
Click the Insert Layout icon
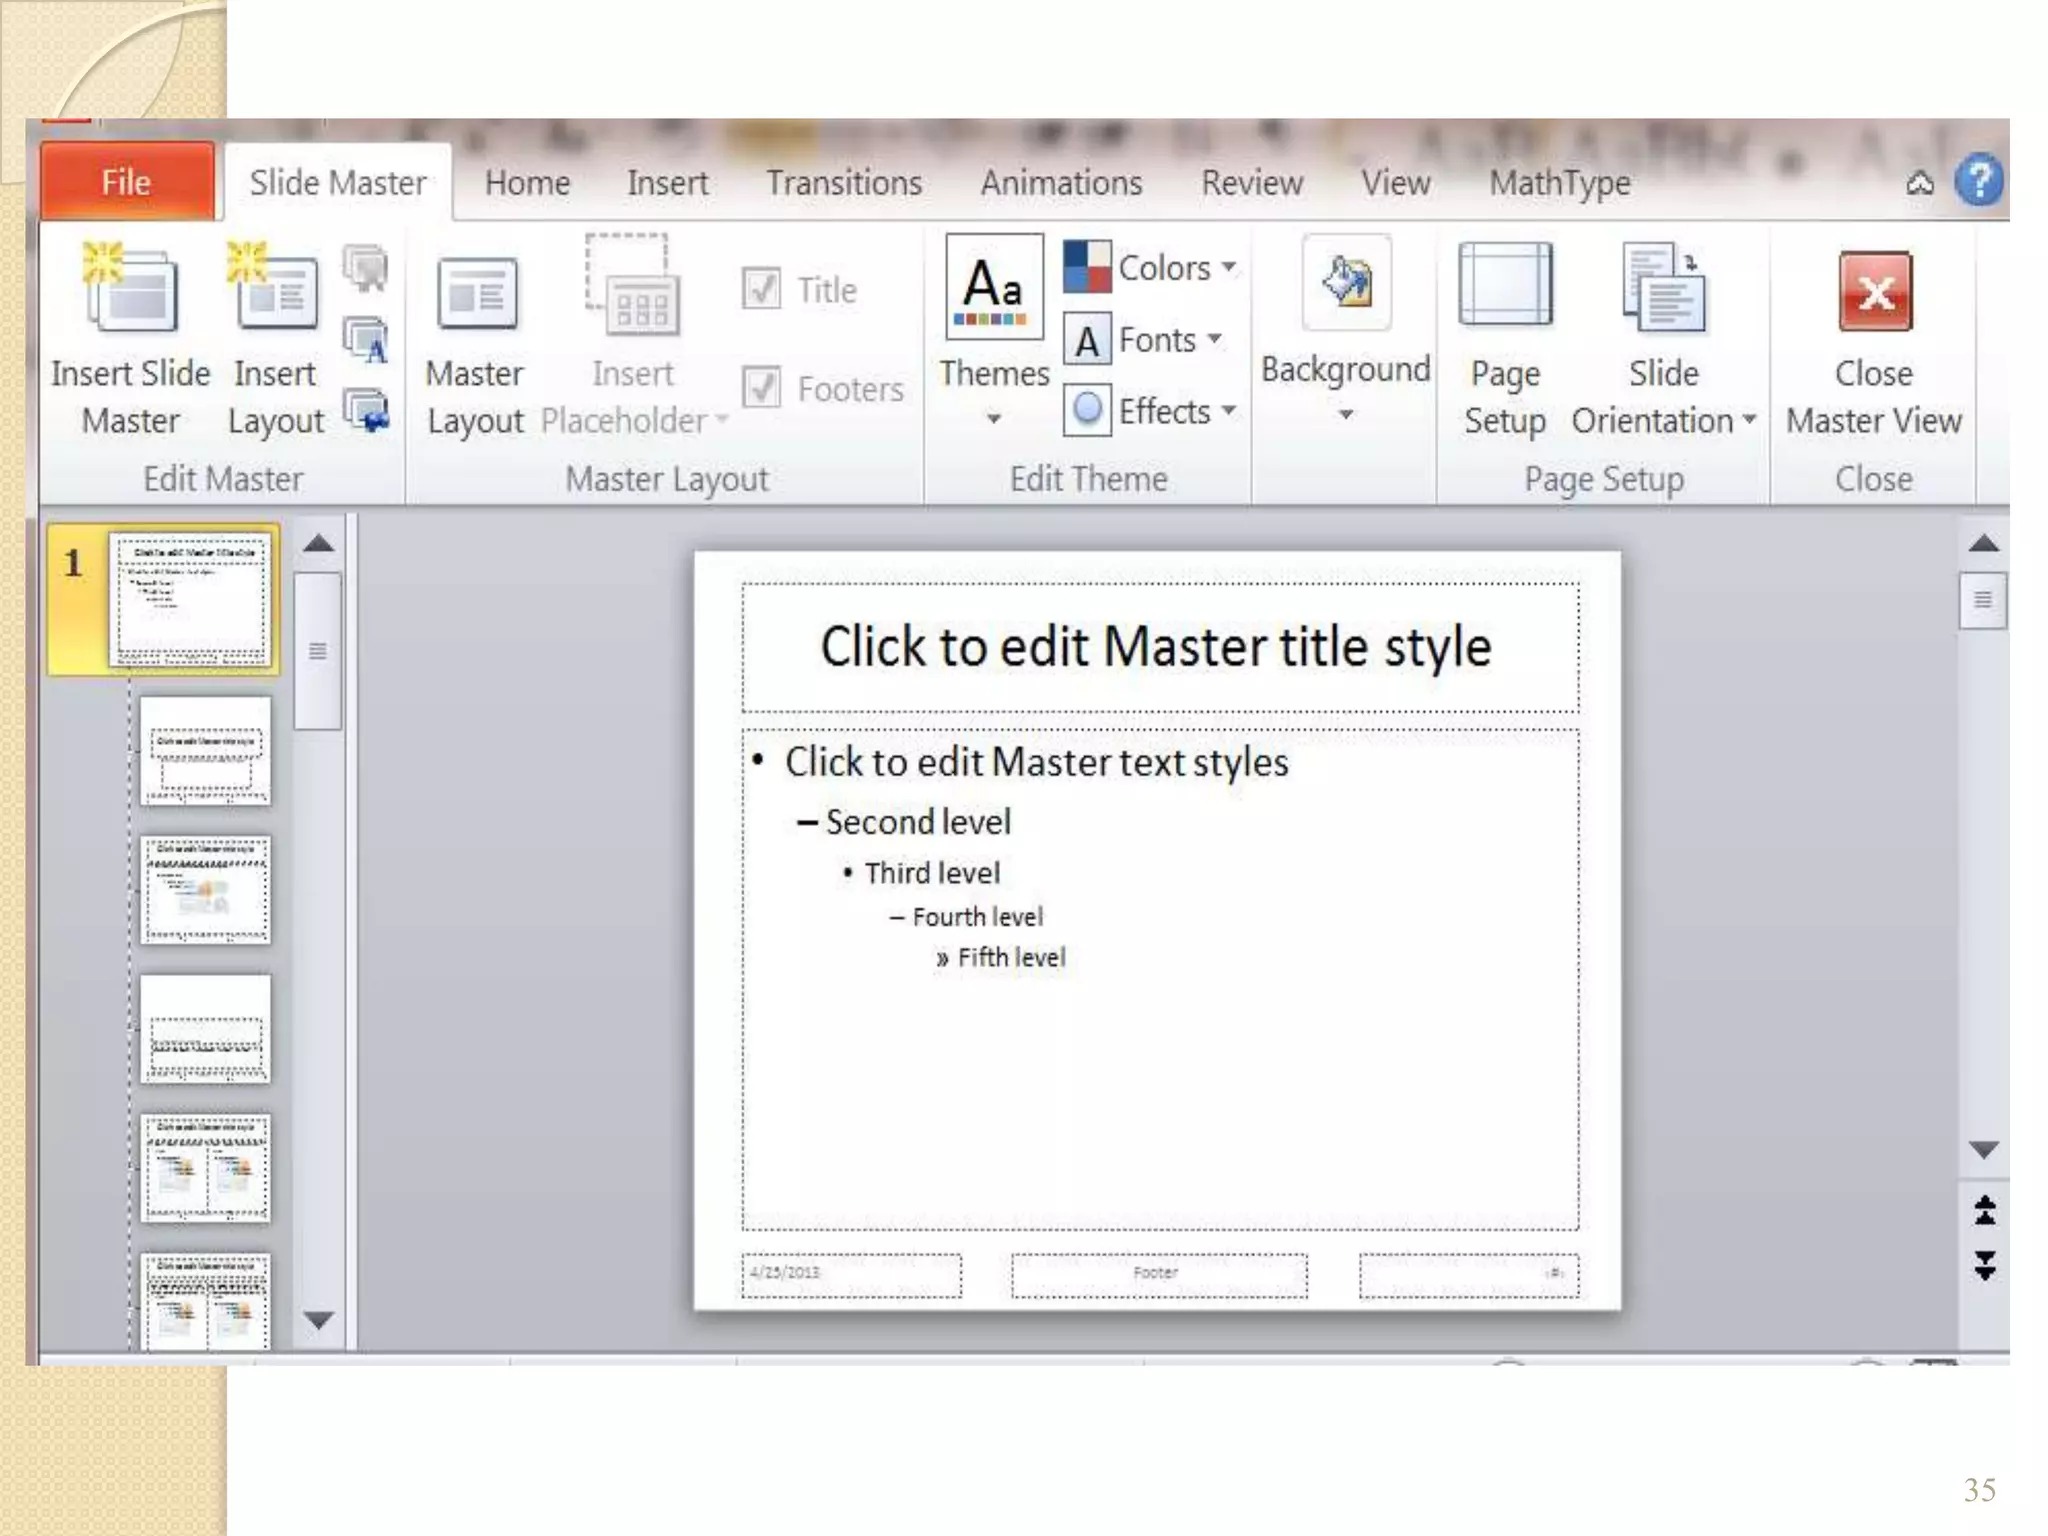coord(274,292)
